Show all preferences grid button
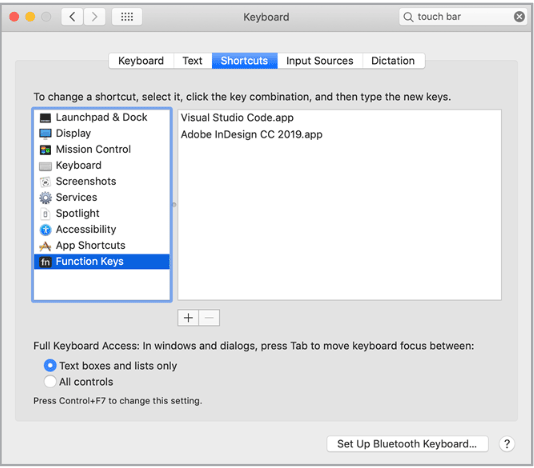The width and height of the screenshot is (534, 468). pos(127,16)
